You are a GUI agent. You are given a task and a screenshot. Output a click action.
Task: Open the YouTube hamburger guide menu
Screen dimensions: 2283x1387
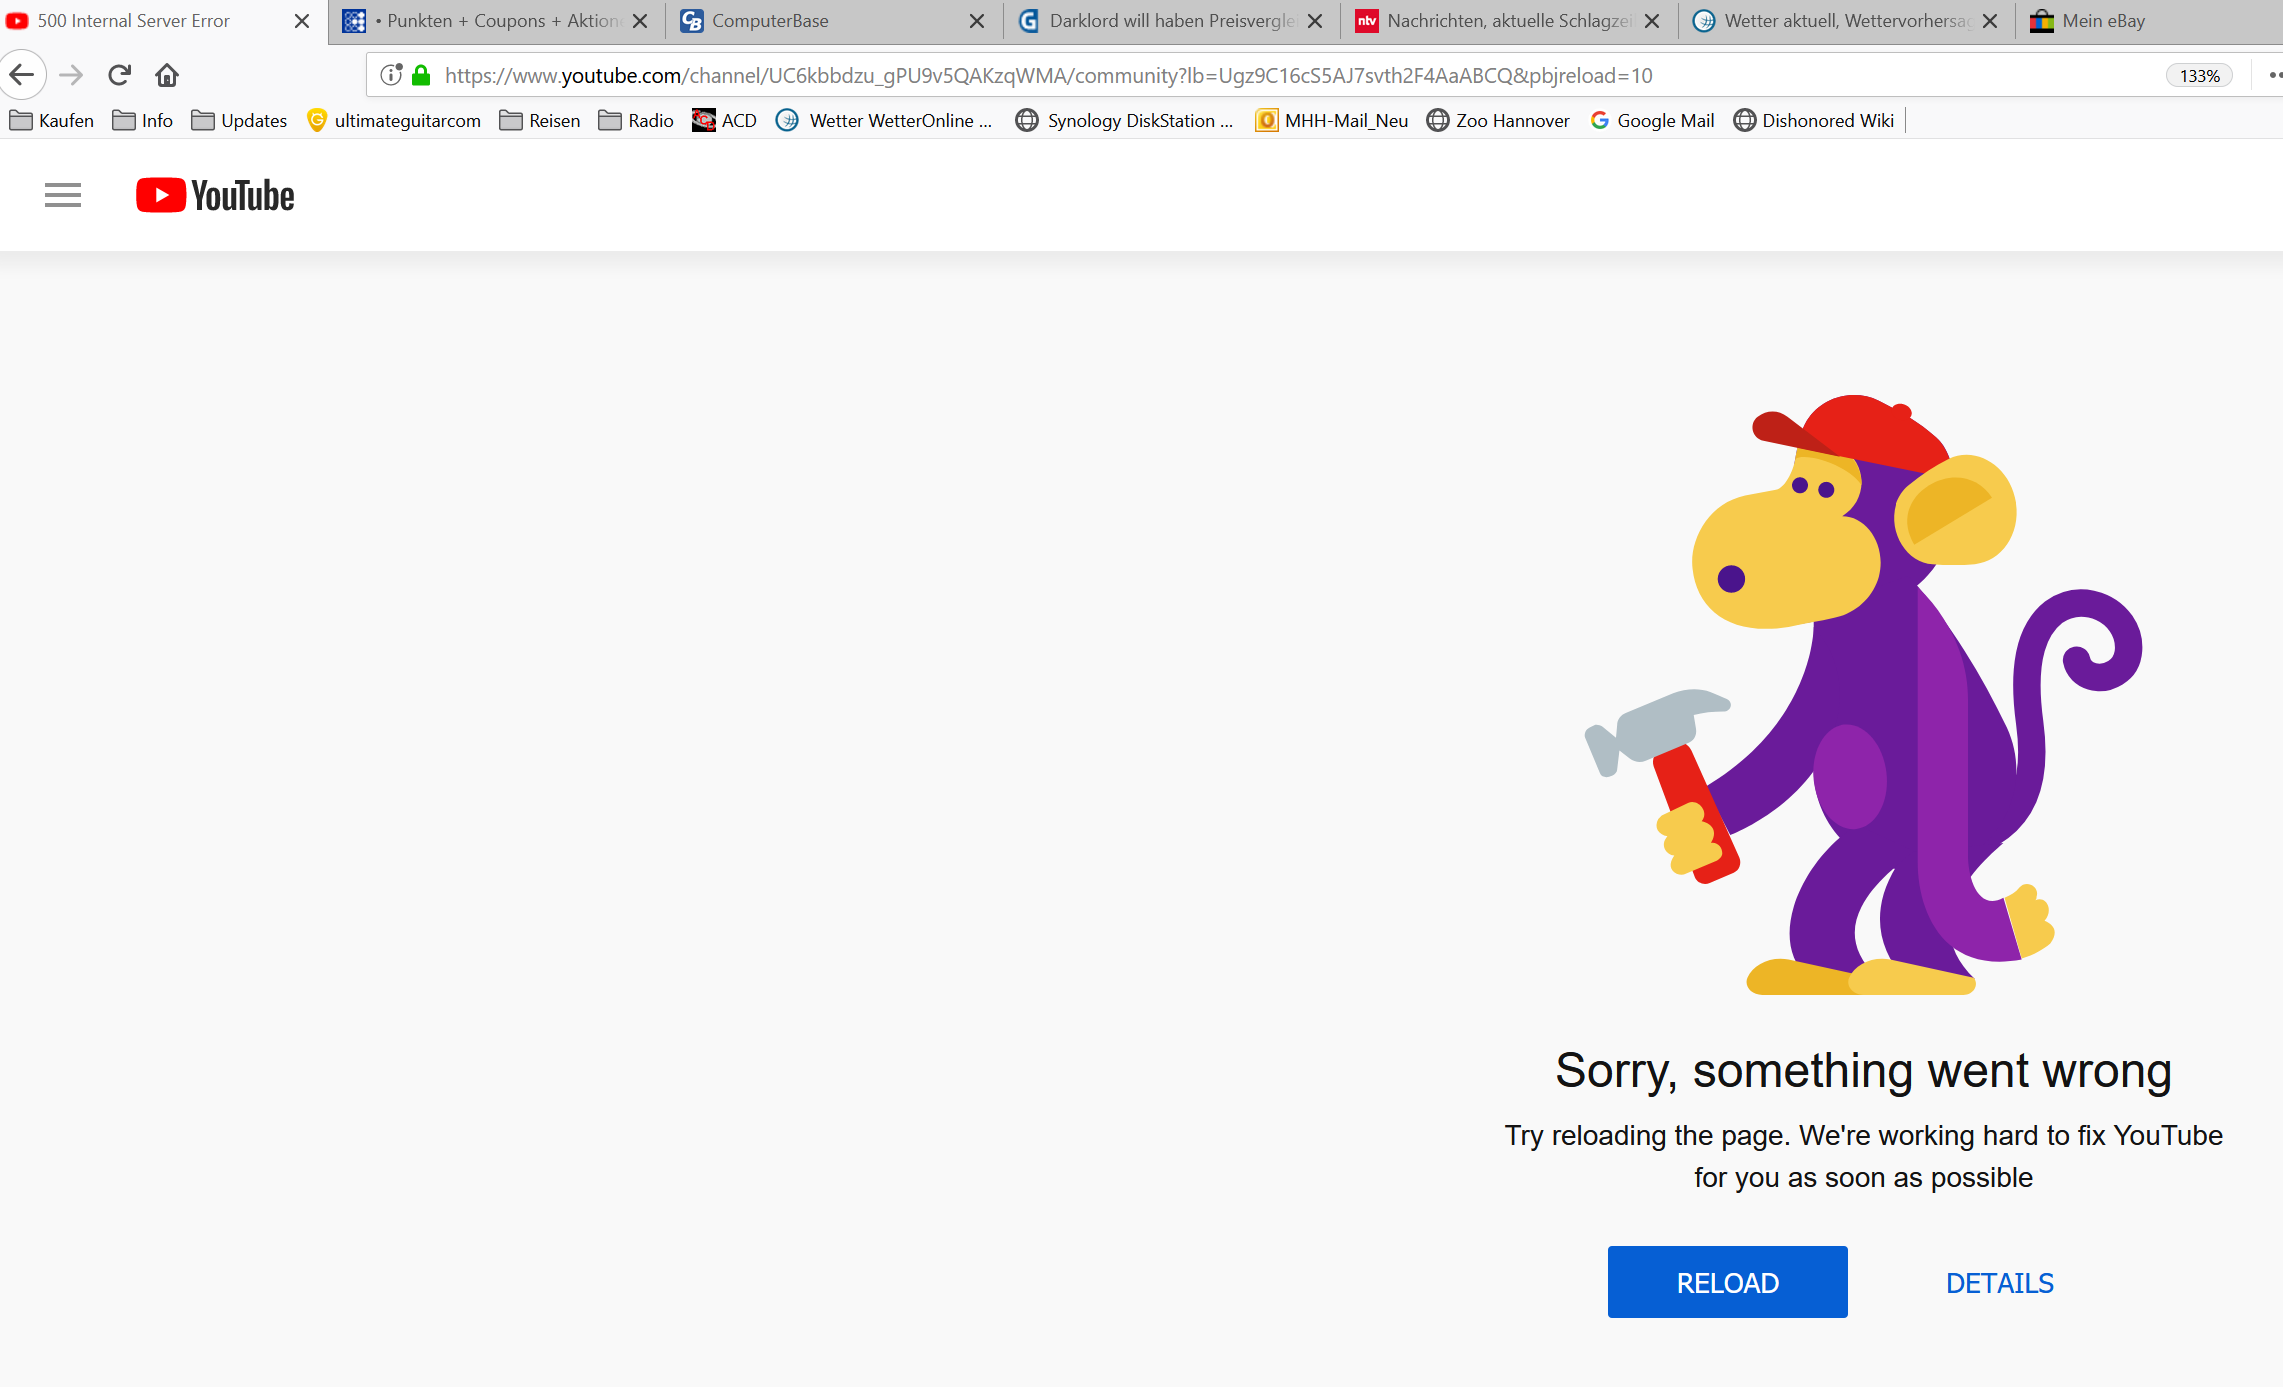[63, 195]
